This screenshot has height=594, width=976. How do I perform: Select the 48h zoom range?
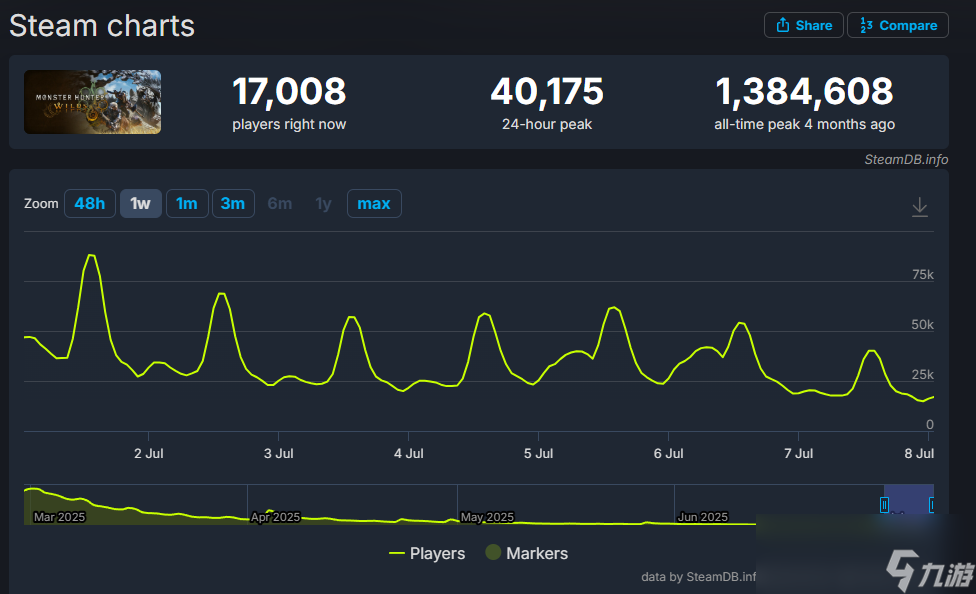pyautogui.click(x=90, y=204)
